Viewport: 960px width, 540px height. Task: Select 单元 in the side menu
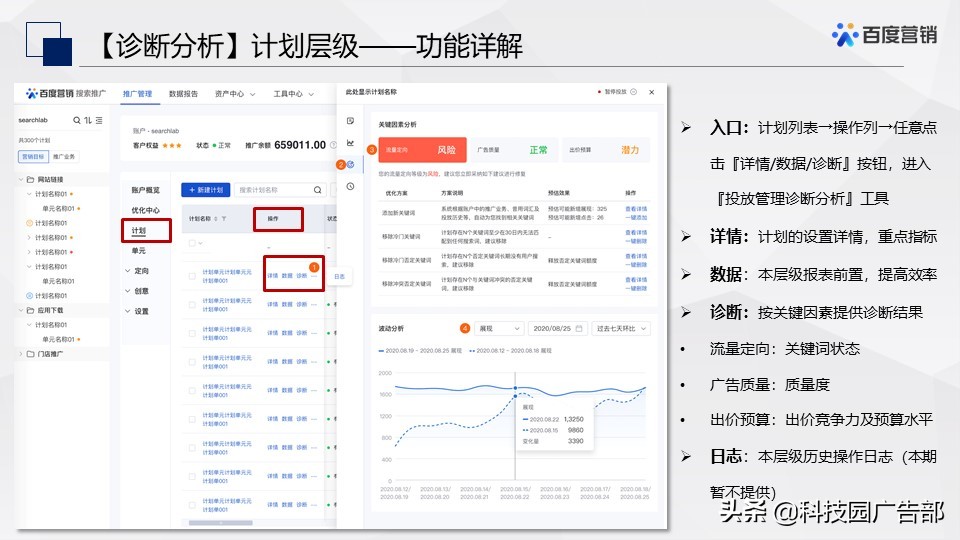[138, 250]
